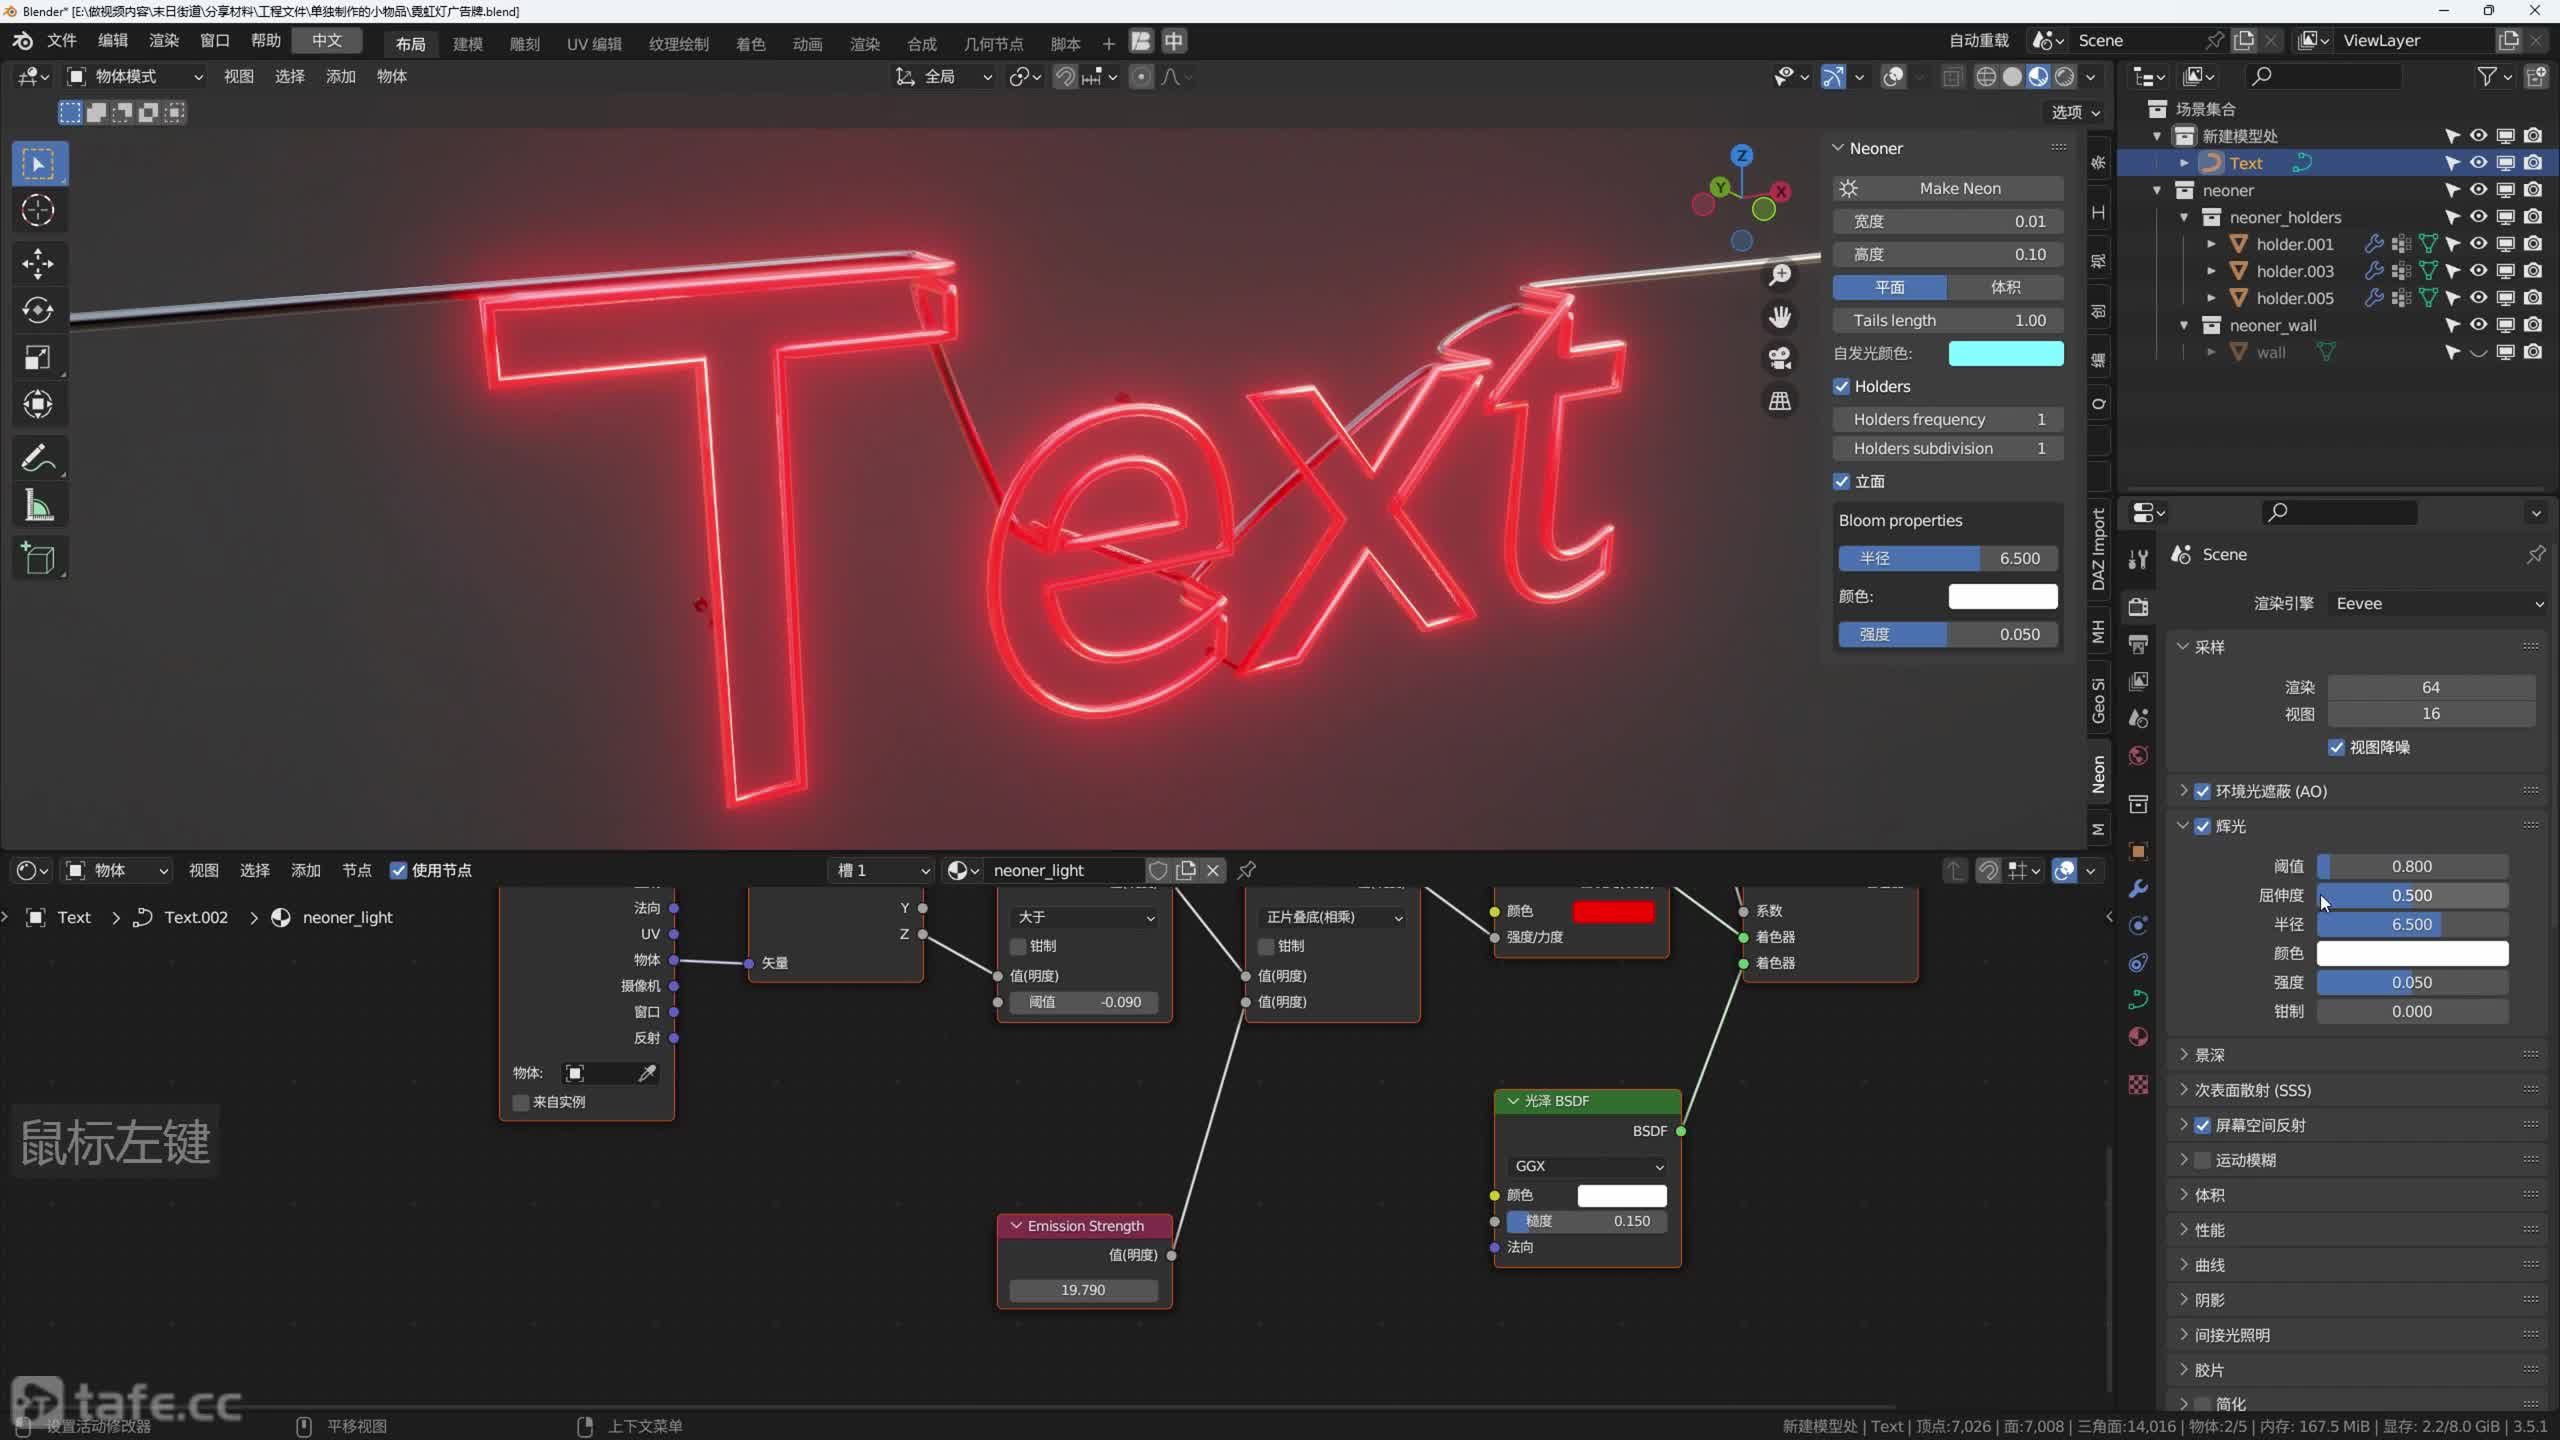The height and width of the screenshot is (1440, 2560).
Task: Click the 选项 options button
Action: [x=2075, y=112]
